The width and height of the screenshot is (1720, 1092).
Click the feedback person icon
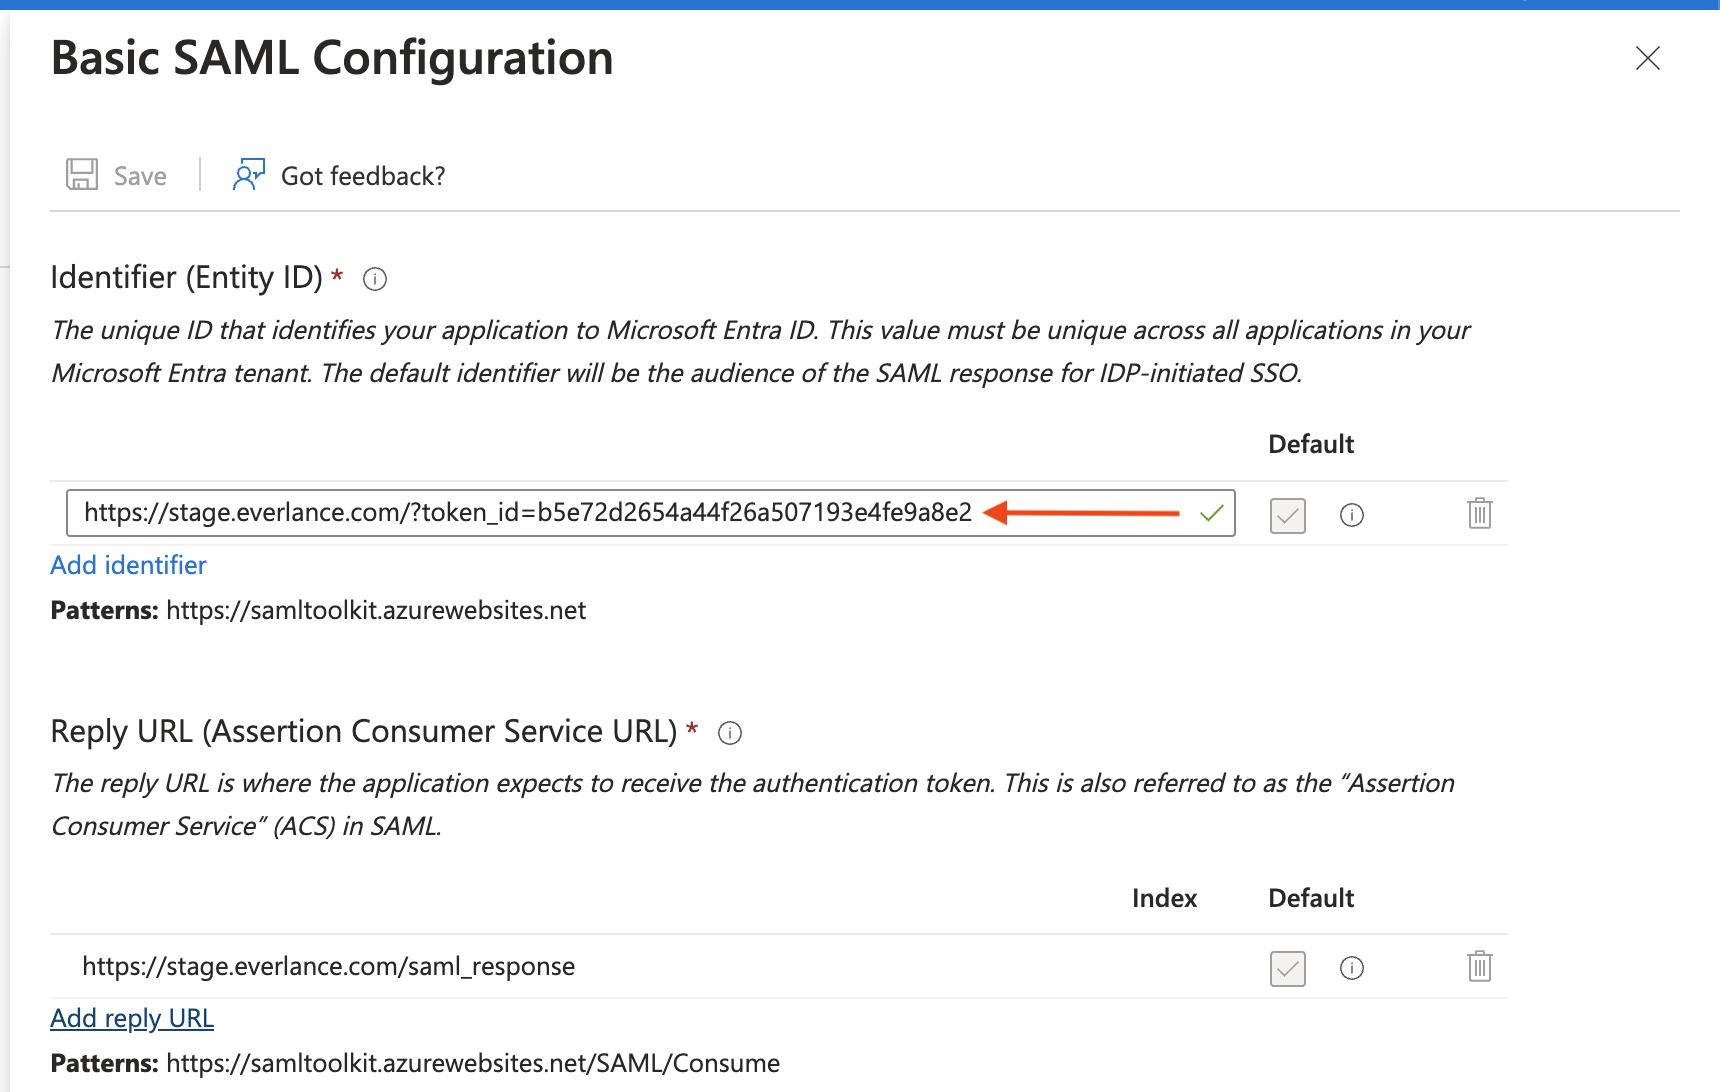pyautogui.click(x=248, y=175)
